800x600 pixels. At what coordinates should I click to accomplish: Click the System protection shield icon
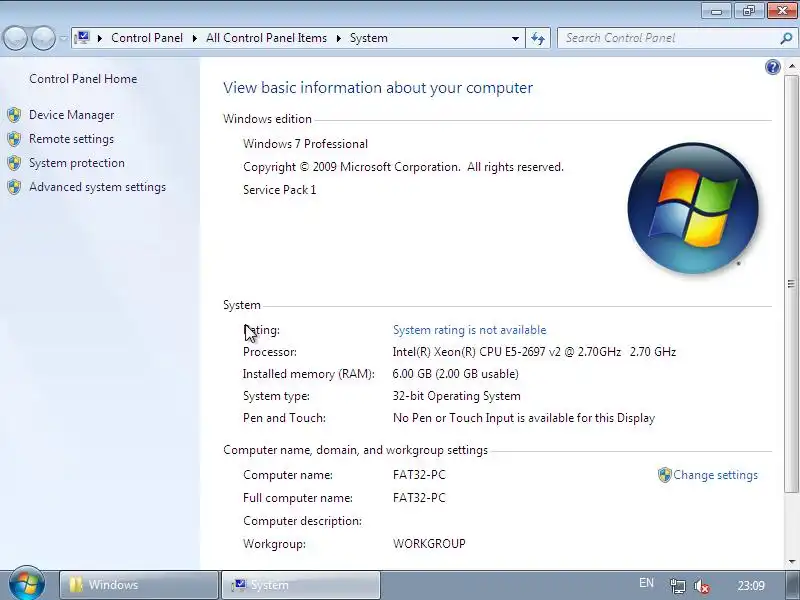[14, 163]
